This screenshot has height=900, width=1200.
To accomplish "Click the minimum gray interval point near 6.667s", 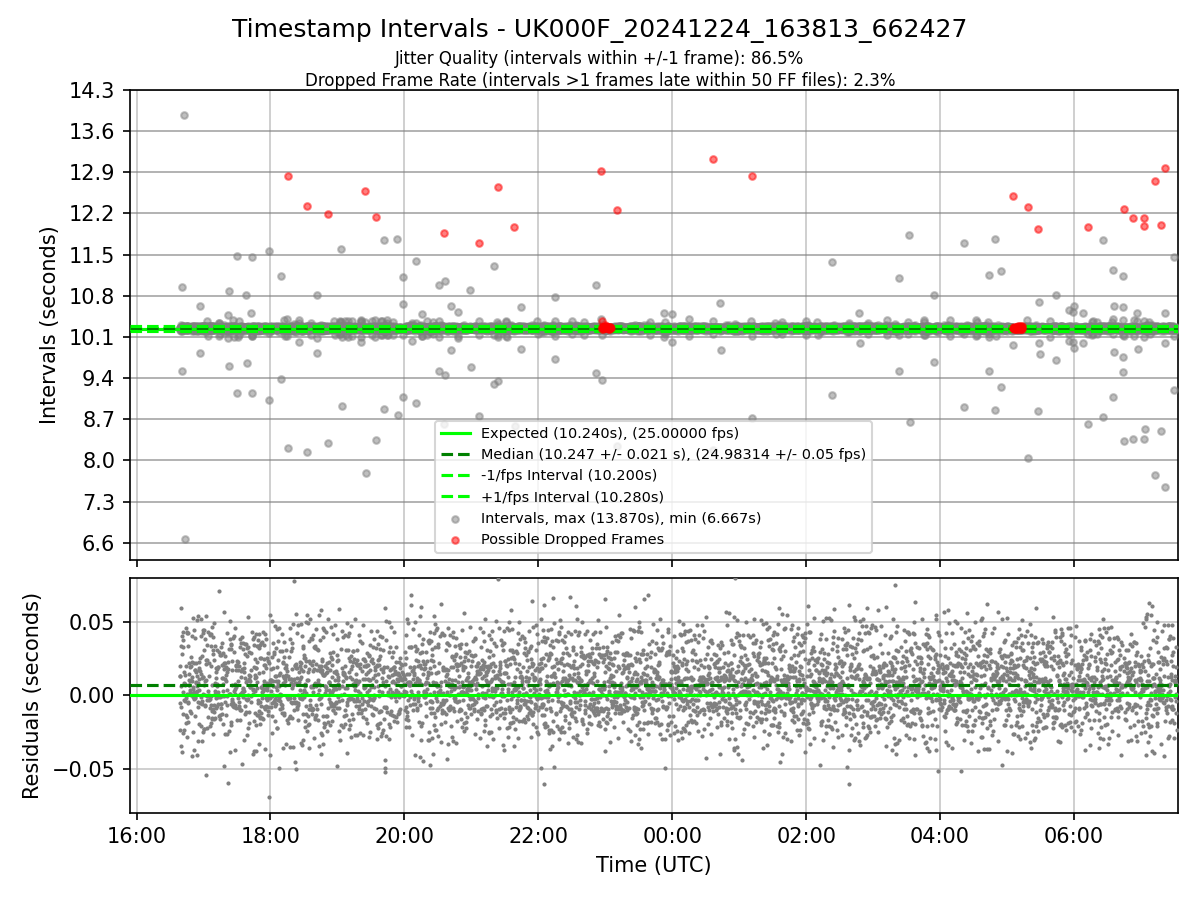I will [x=185, y=539].
